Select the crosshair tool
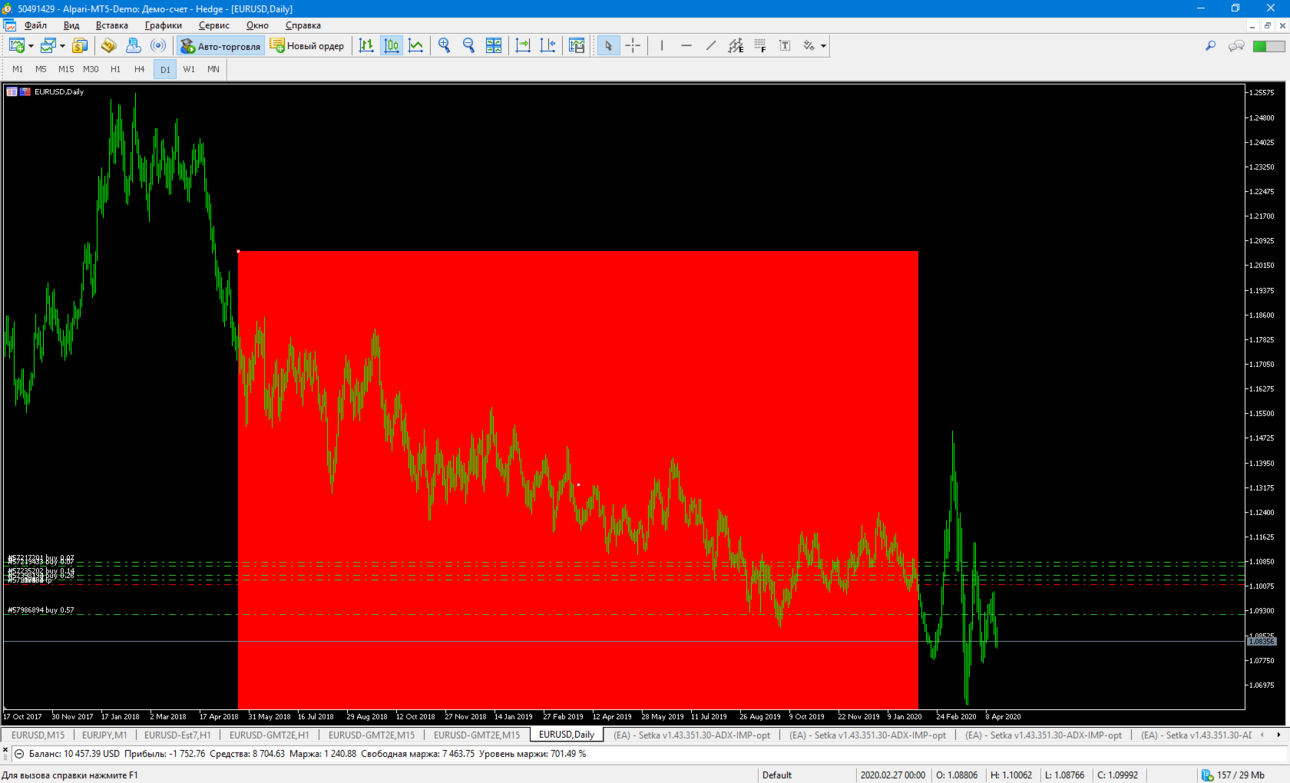Screen dimensions: 1290x783 (633, 46)
